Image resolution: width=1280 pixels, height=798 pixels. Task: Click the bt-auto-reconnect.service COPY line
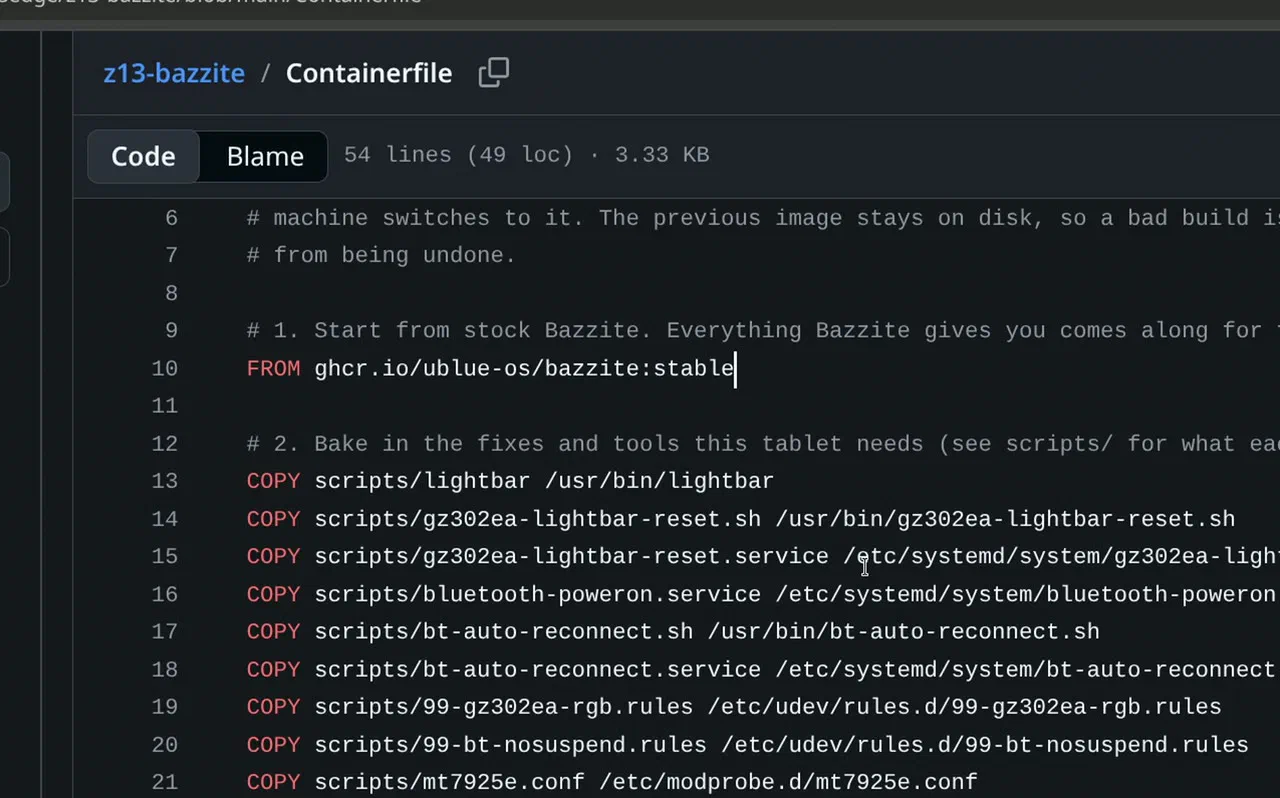(763, 669)
